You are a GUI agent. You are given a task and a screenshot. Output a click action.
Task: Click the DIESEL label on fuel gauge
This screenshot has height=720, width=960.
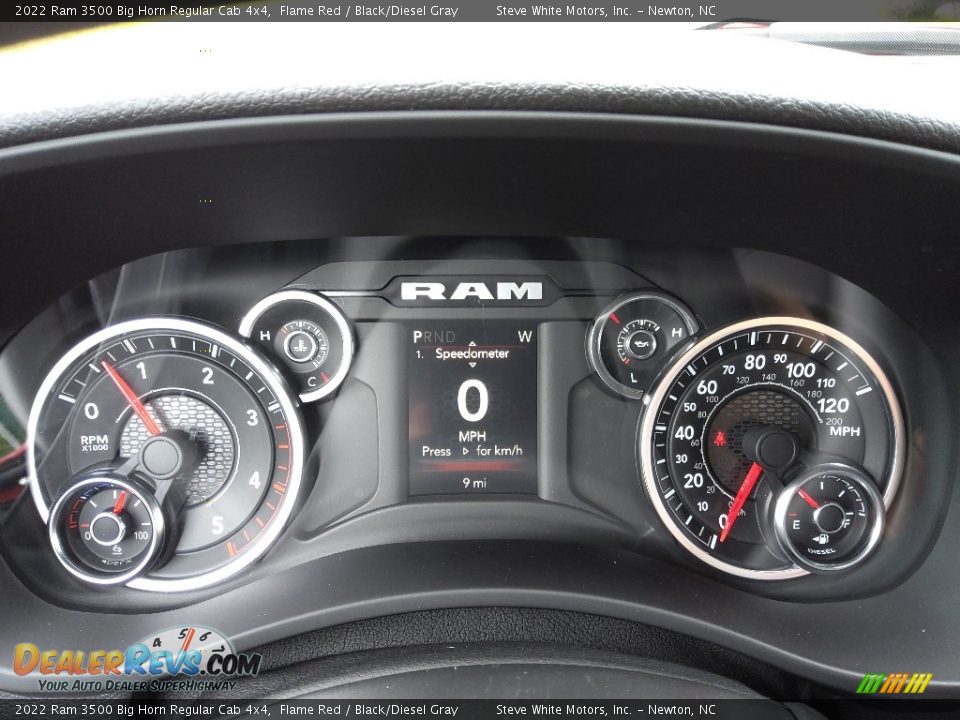(x=821, y=552)
